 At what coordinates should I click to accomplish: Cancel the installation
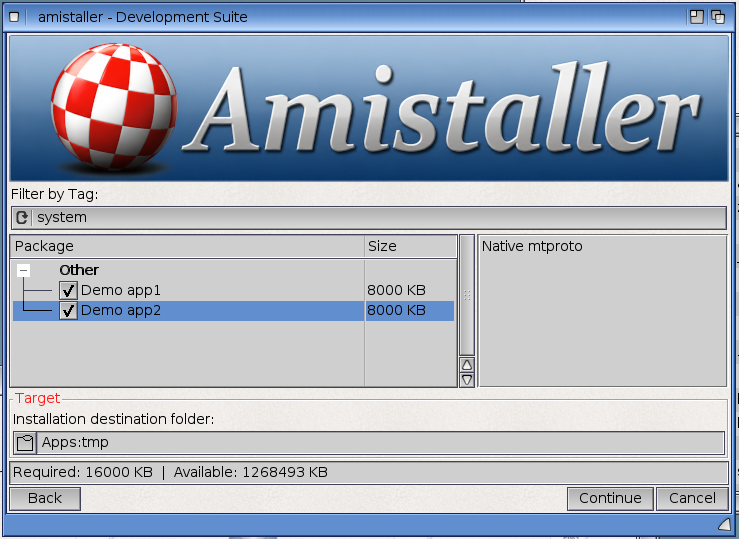[692, 498]
